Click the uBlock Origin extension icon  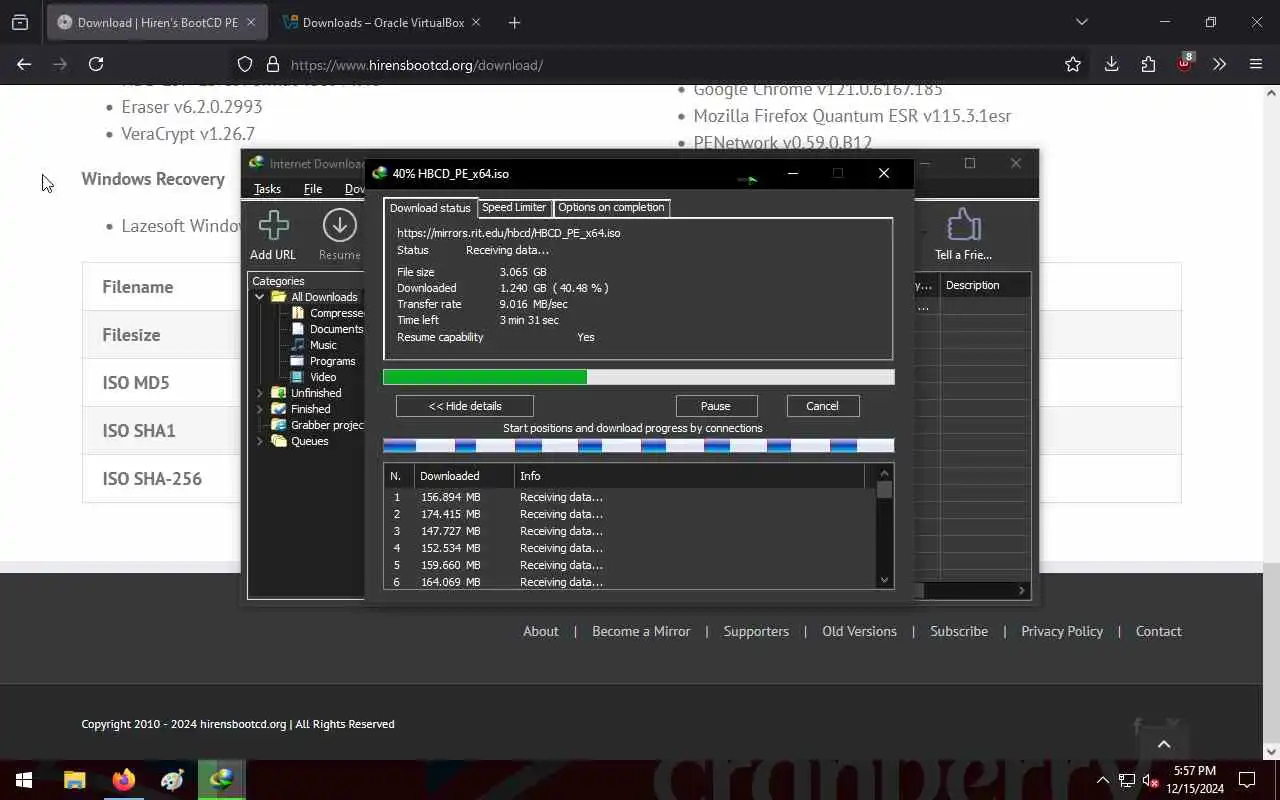pyautogui.click(x=1185, y=64)
